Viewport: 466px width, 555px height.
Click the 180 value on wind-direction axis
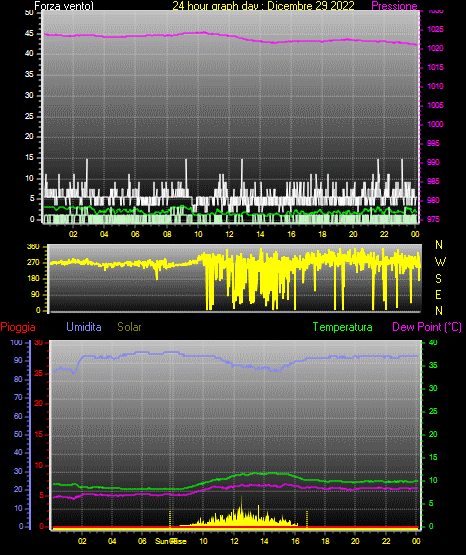33,279
